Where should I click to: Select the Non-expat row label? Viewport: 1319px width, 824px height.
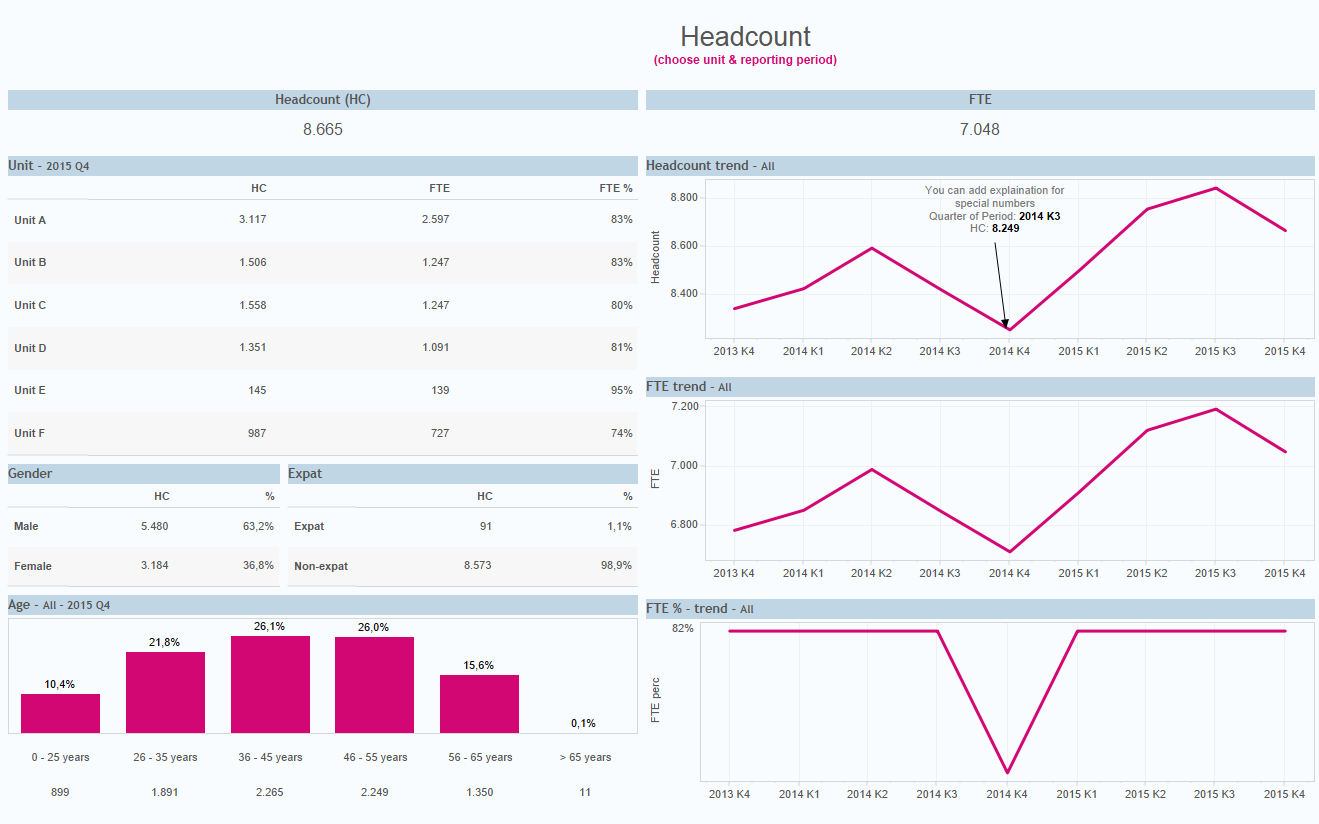point(321,566)
